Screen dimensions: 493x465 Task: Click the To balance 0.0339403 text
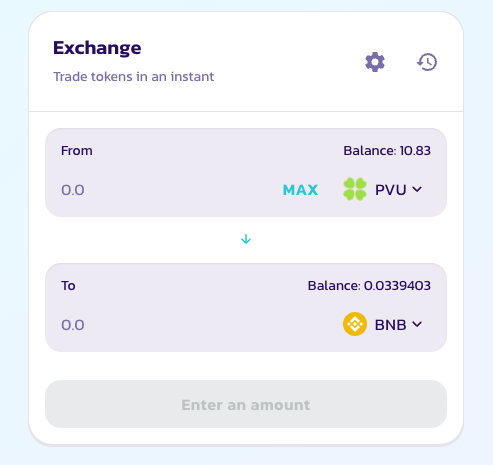click(x=369, y=286)
